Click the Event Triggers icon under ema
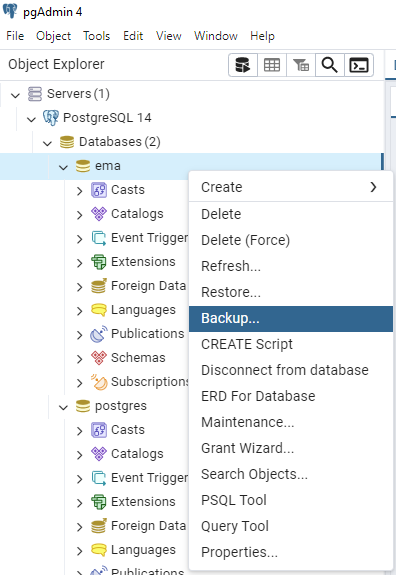This screenshot has width=396, height=575. point(99,238)
